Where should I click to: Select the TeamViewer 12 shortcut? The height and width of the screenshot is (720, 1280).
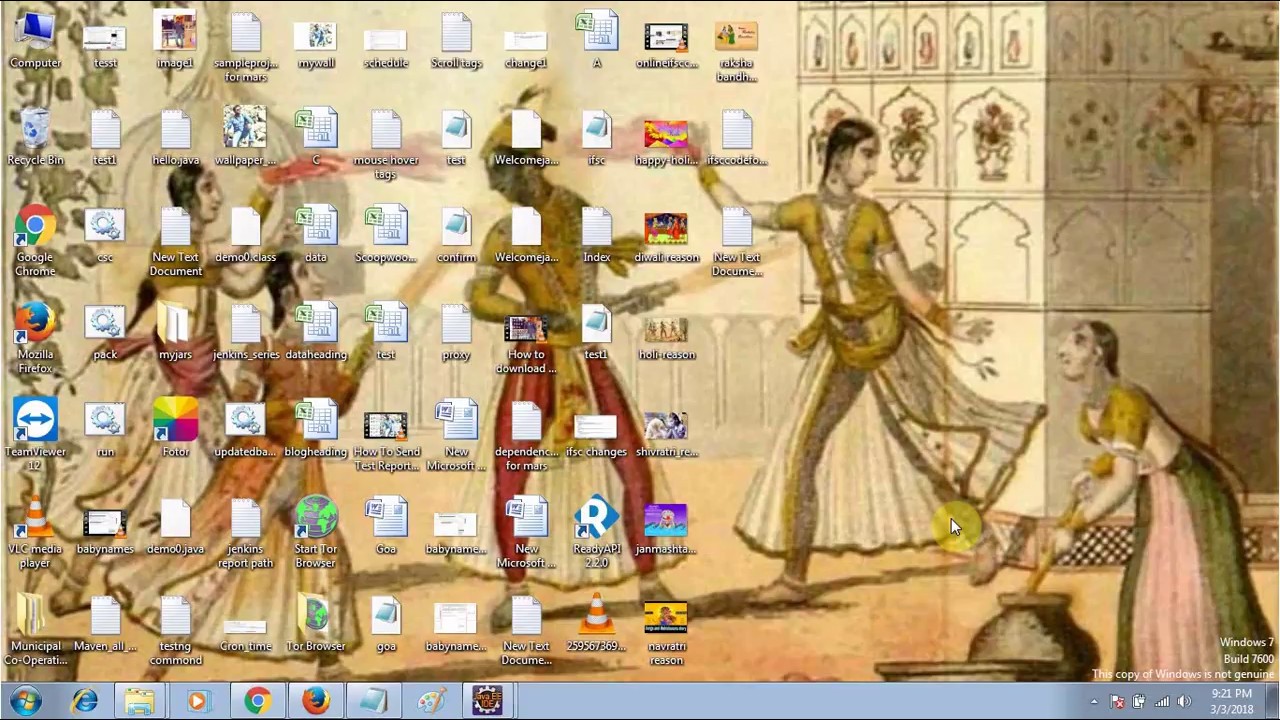(35, 435)
